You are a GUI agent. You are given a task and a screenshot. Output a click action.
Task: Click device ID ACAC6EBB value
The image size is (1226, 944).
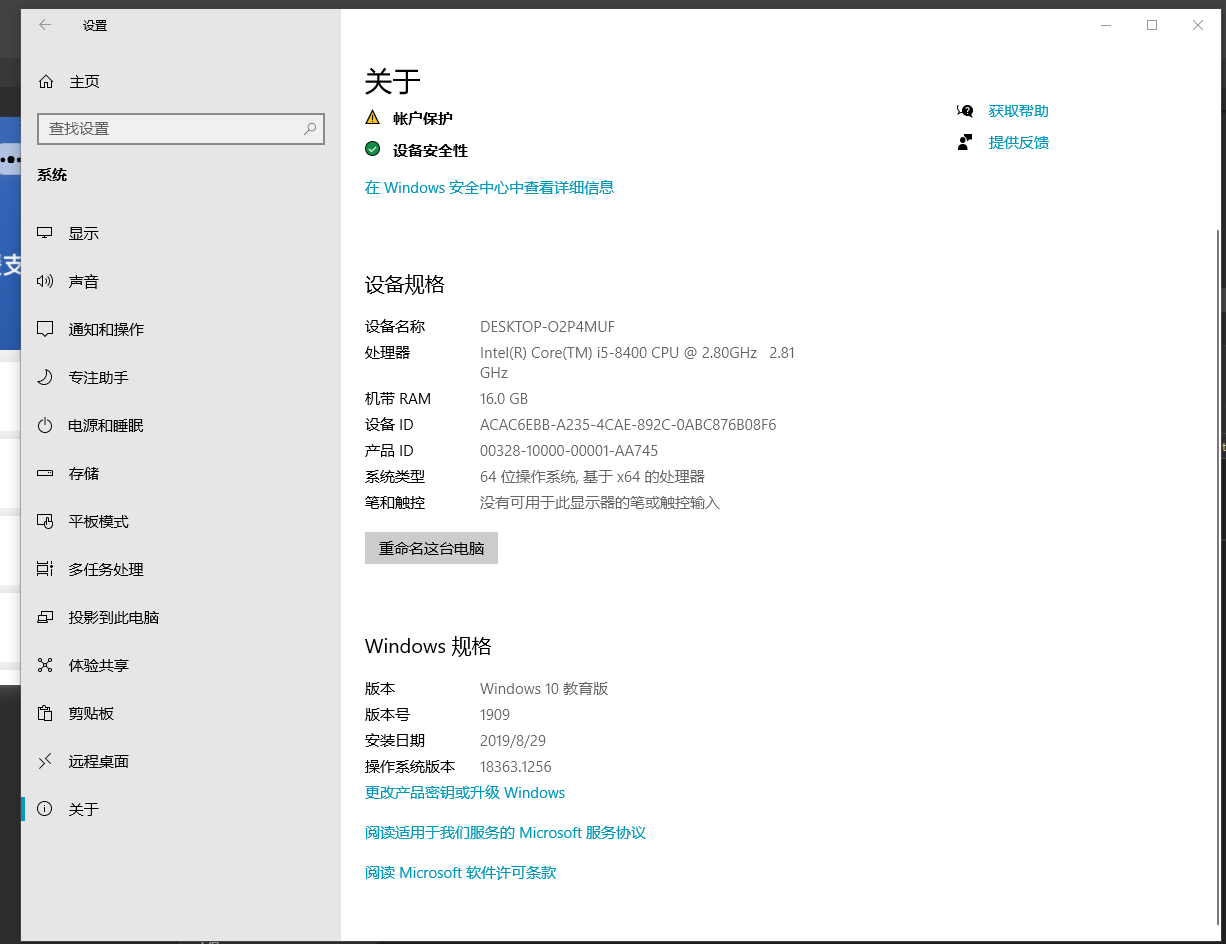(628, 425)
